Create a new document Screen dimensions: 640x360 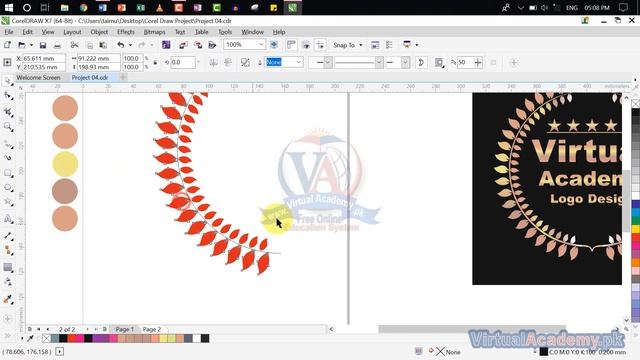7,45
